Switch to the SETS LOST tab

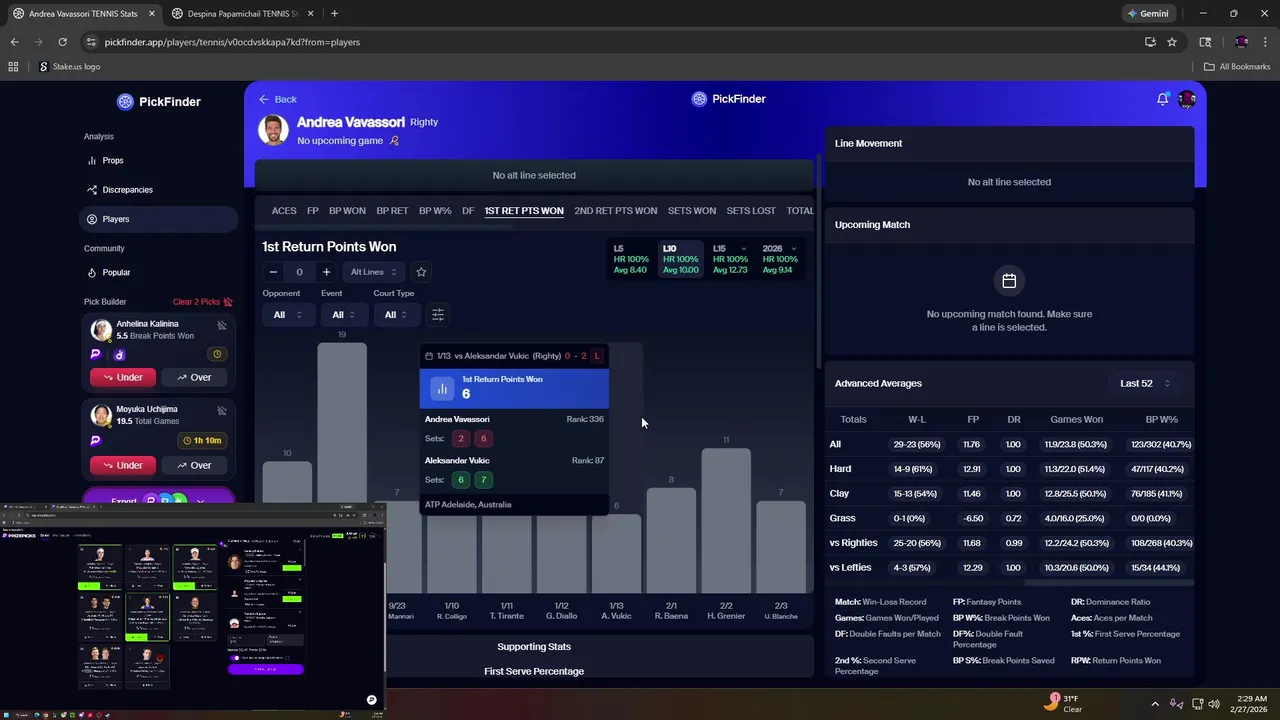751,211
